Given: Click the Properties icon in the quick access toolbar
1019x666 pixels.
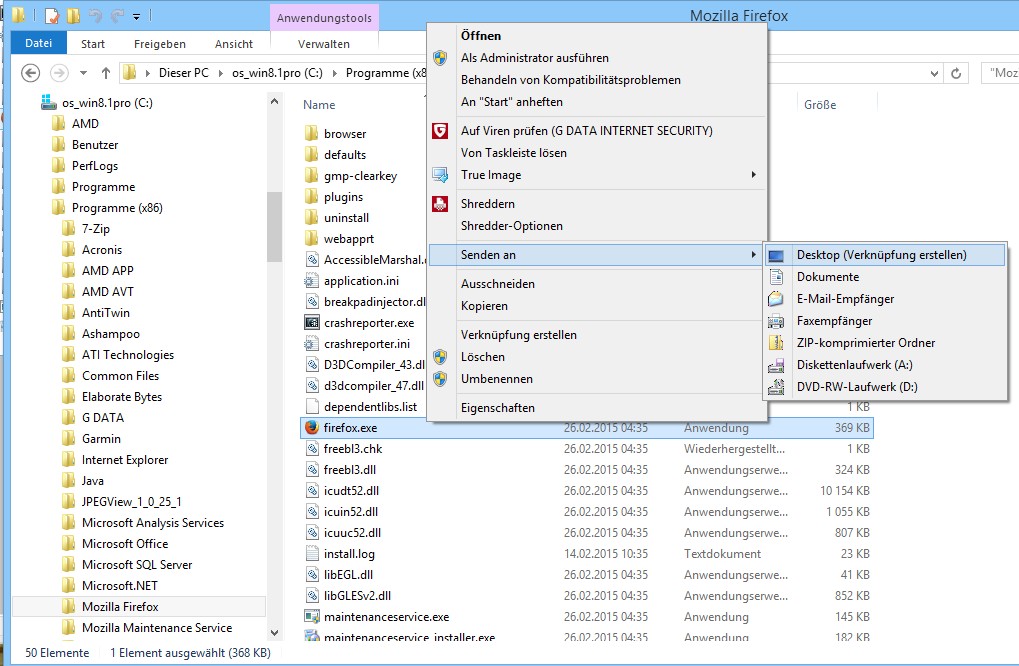Looking at the screenshot, I should pos(53,15).
